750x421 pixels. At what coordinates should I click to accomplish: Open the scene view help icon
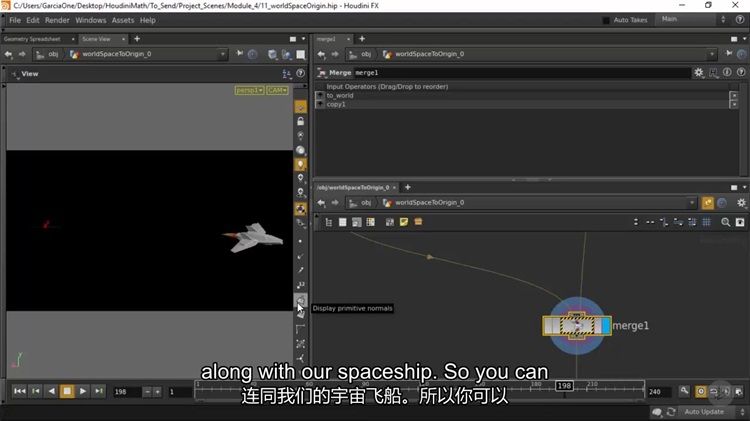click(300, 73)
